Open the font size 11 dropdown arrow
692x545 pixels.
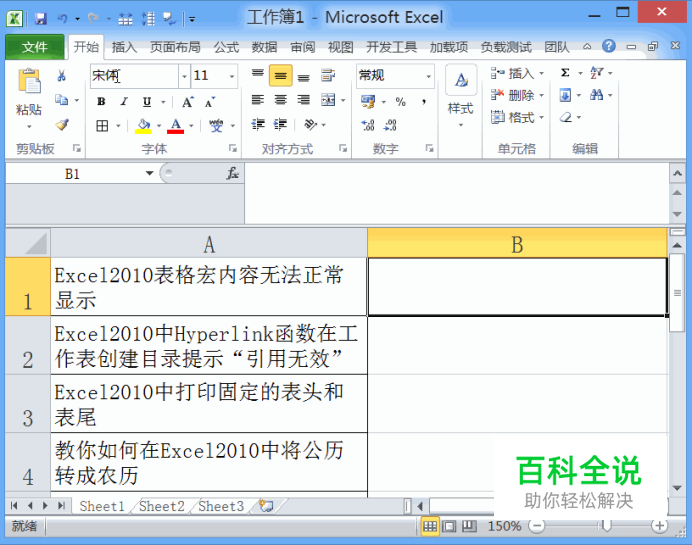[232, 76]
